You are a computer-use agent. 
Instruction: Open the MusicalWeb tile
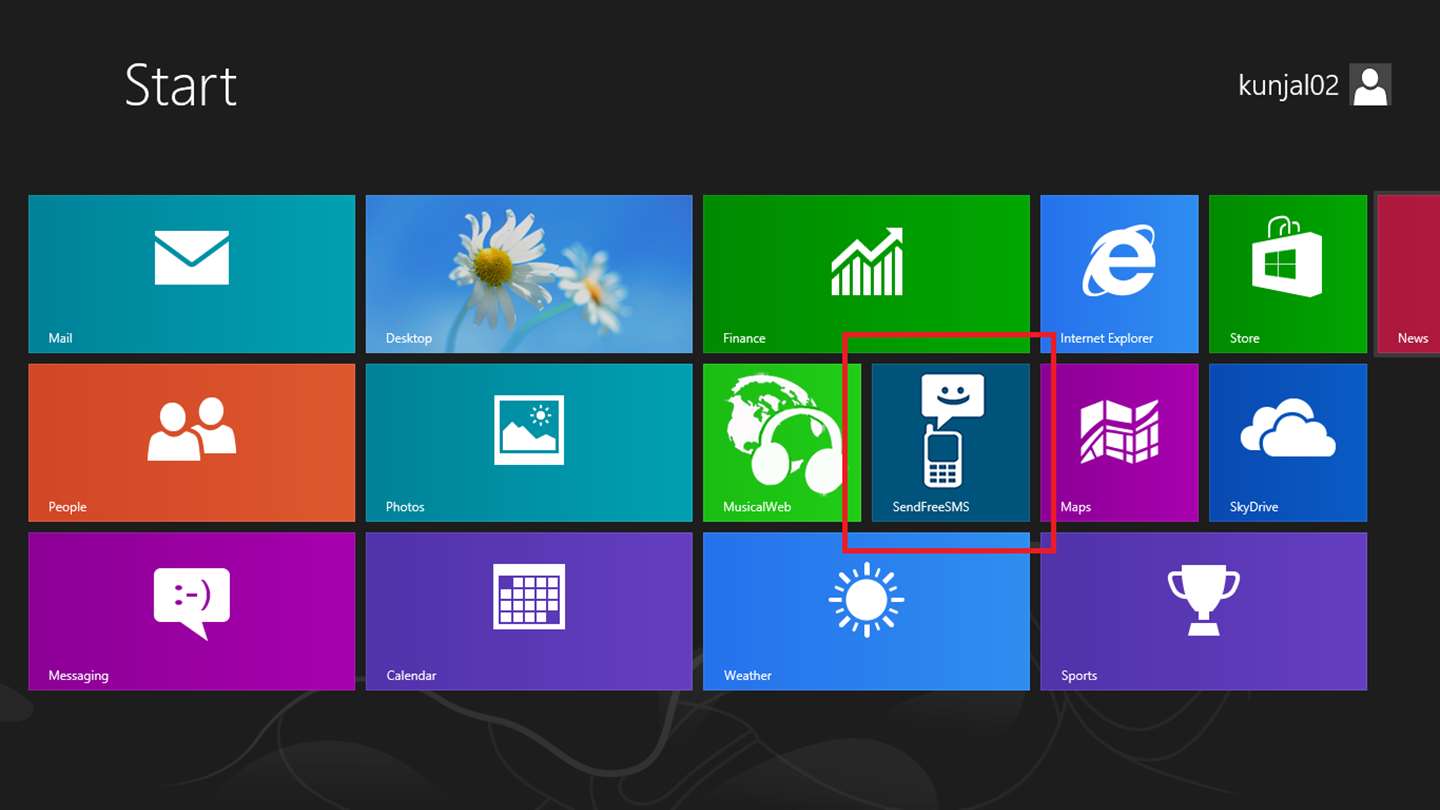point(782,442)
